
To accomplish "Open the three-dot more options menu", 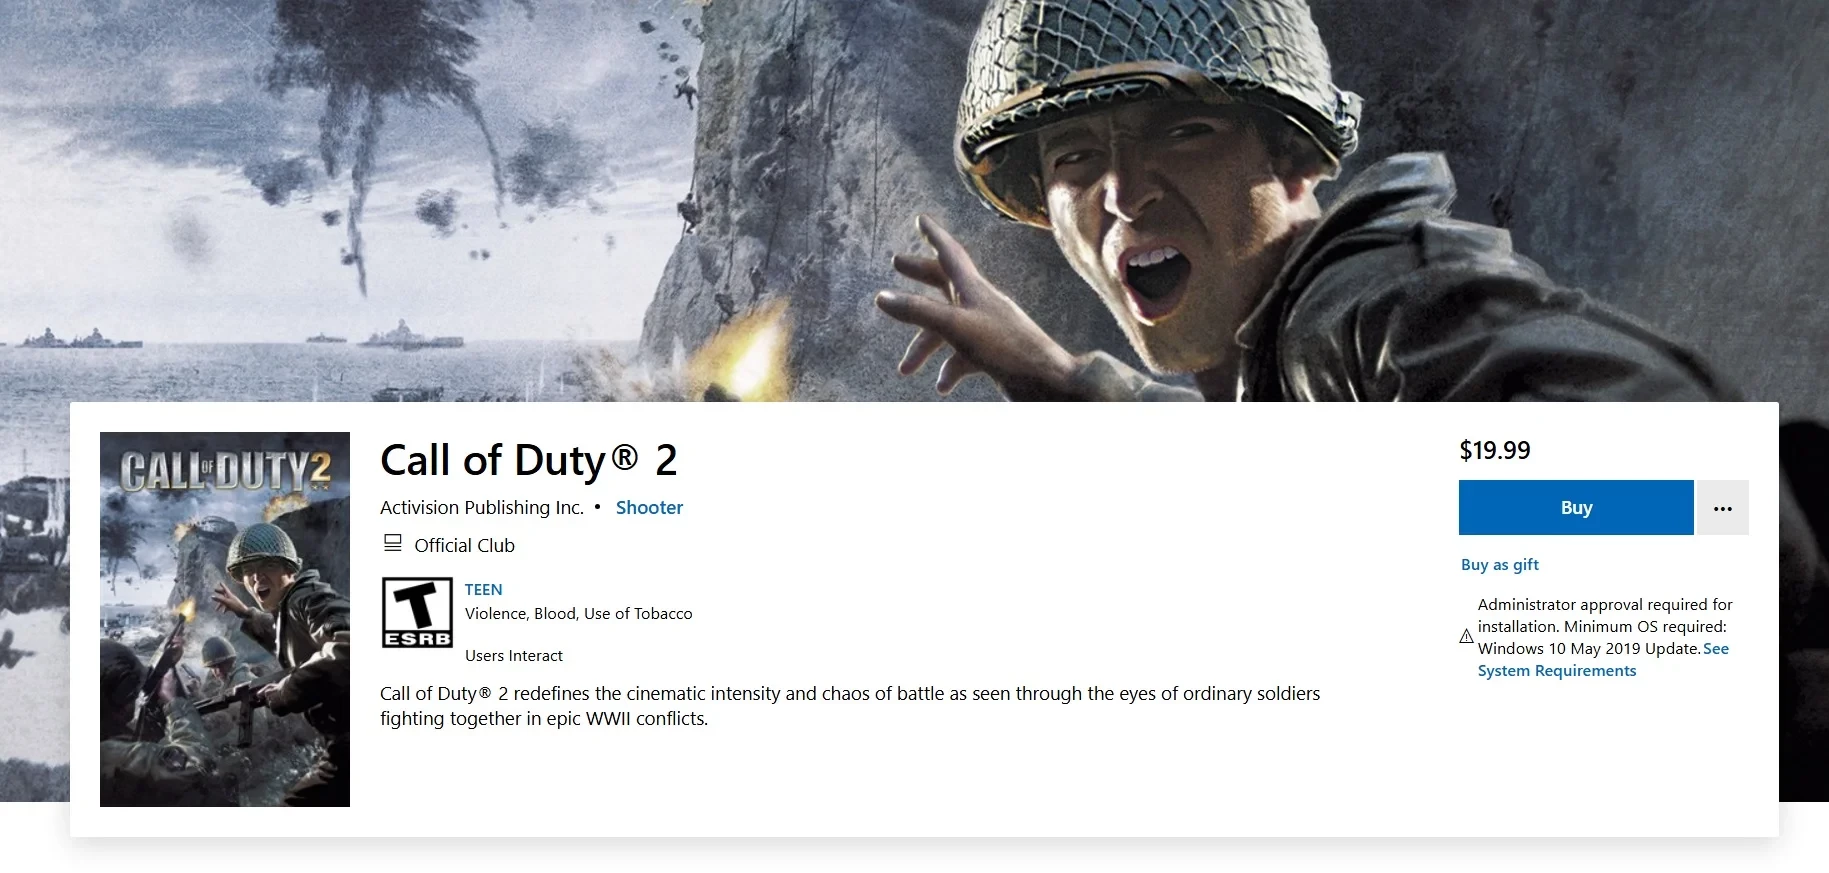I will coord(1722,507).
